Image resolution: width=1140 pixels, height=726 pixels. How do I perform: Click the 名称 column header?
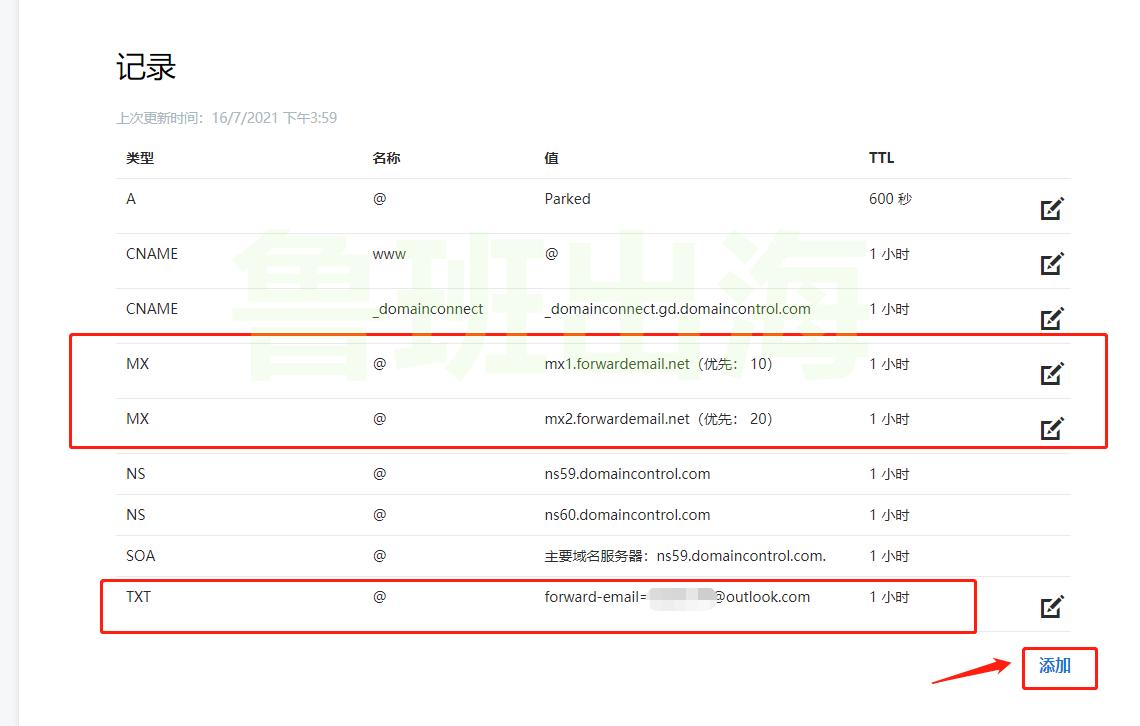point(387,157)
